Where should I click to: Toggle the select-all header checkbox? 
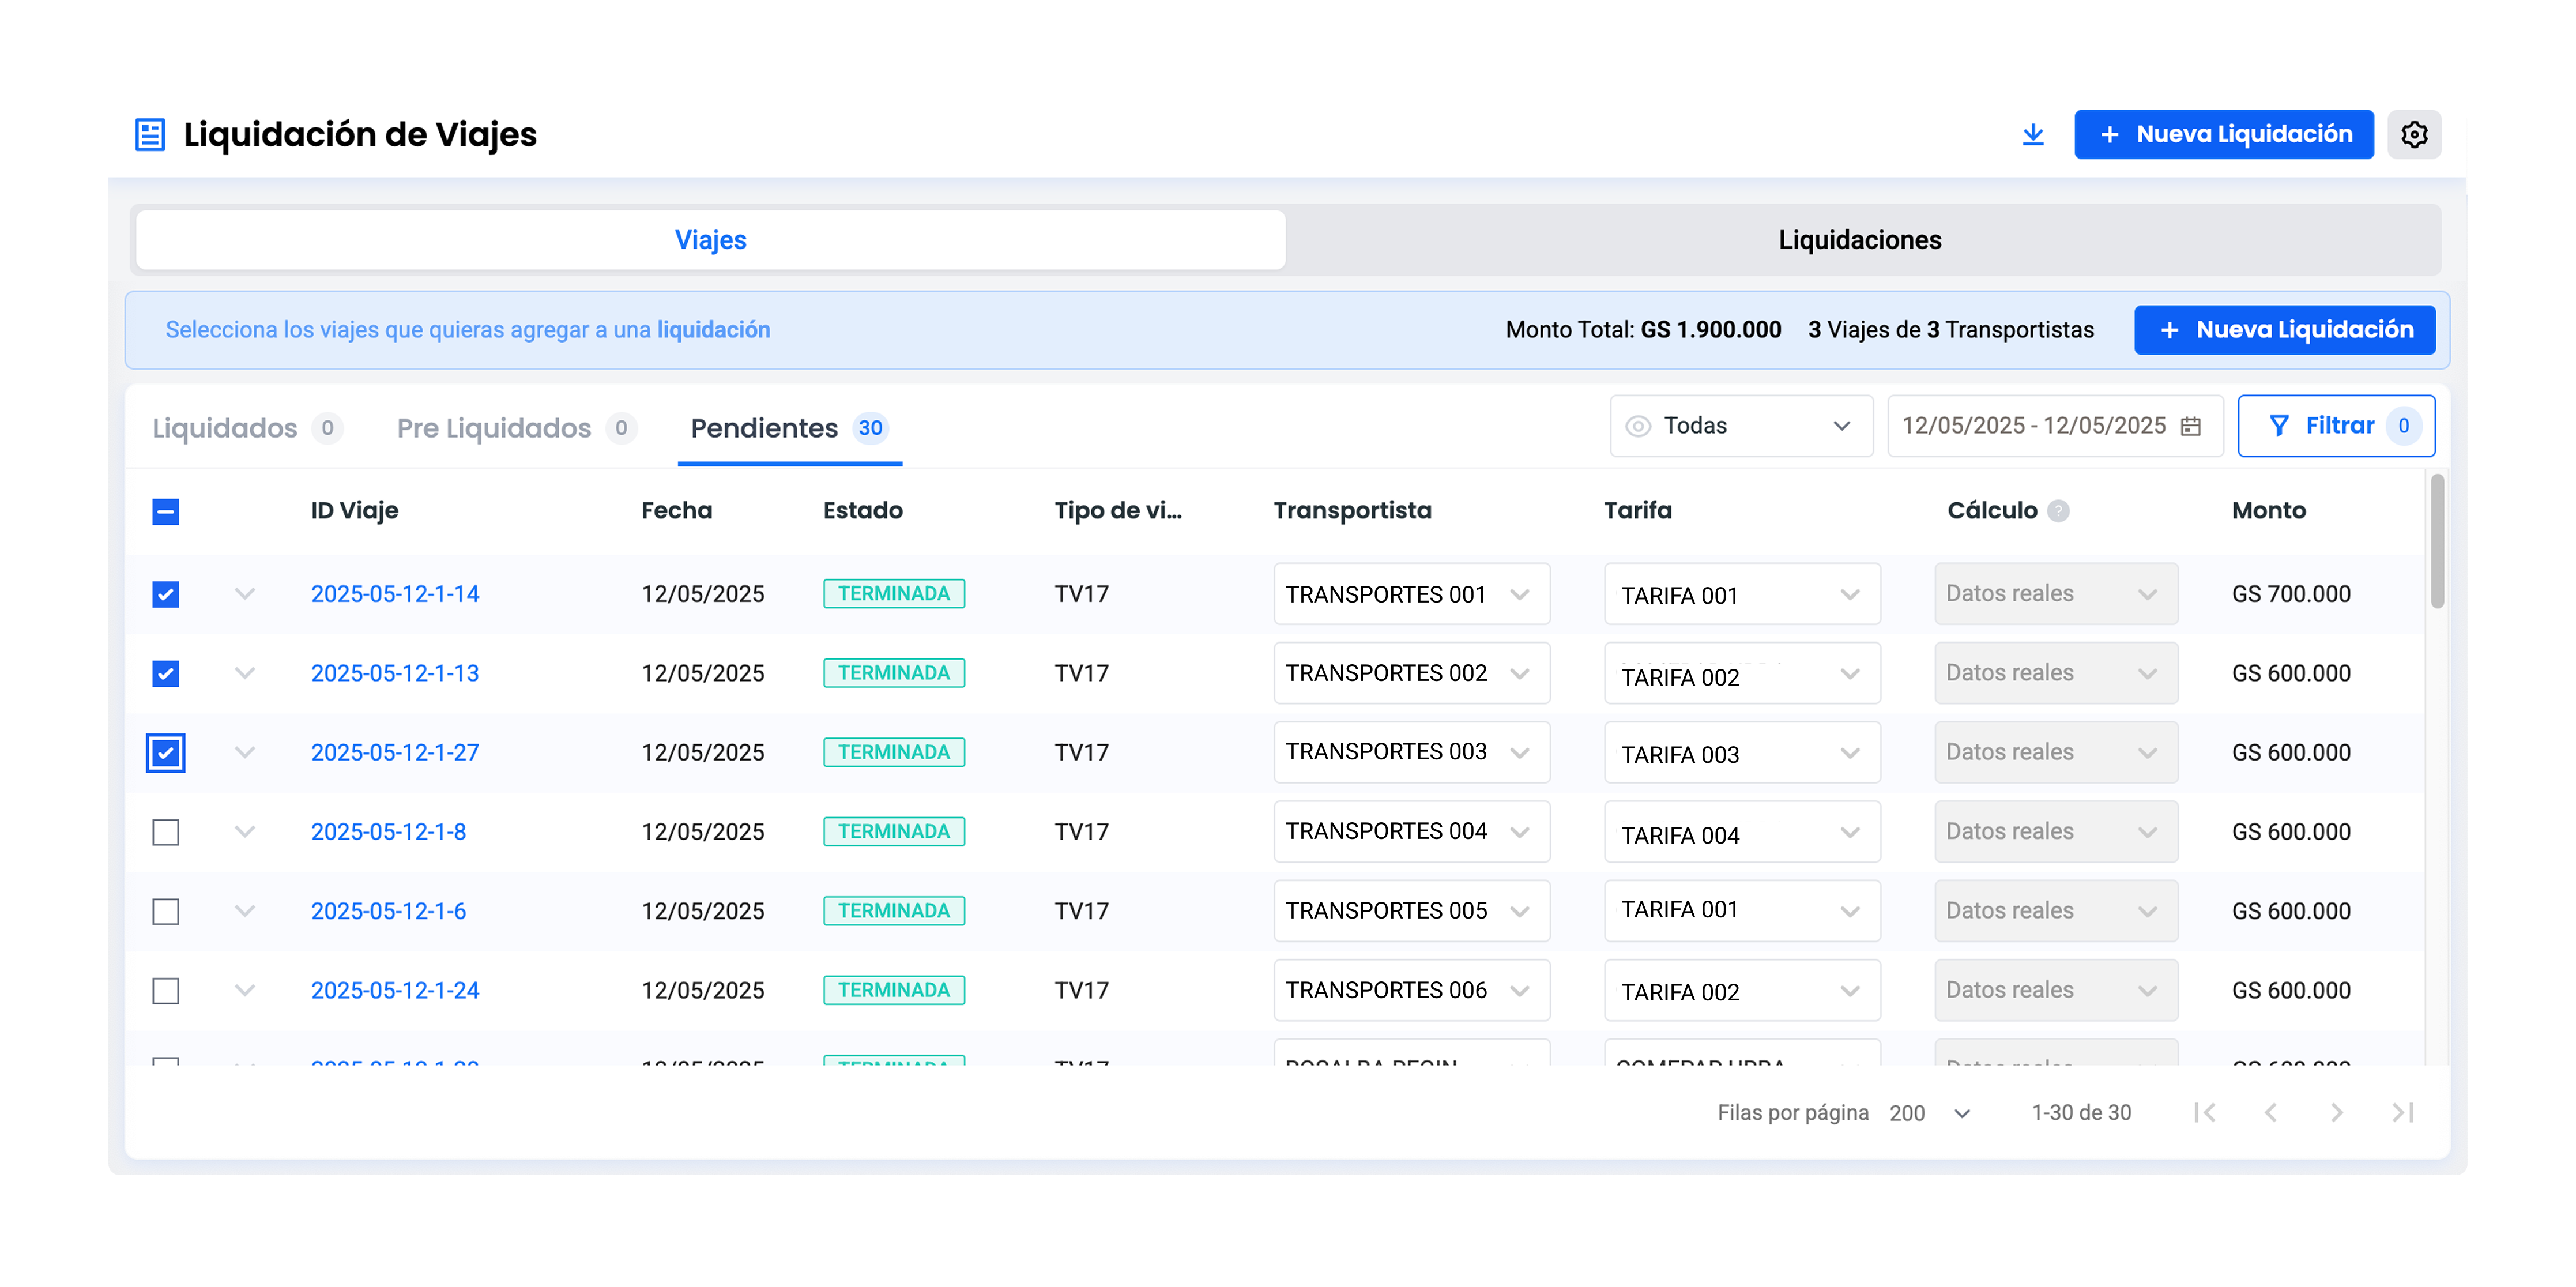(x=166, y=511)
